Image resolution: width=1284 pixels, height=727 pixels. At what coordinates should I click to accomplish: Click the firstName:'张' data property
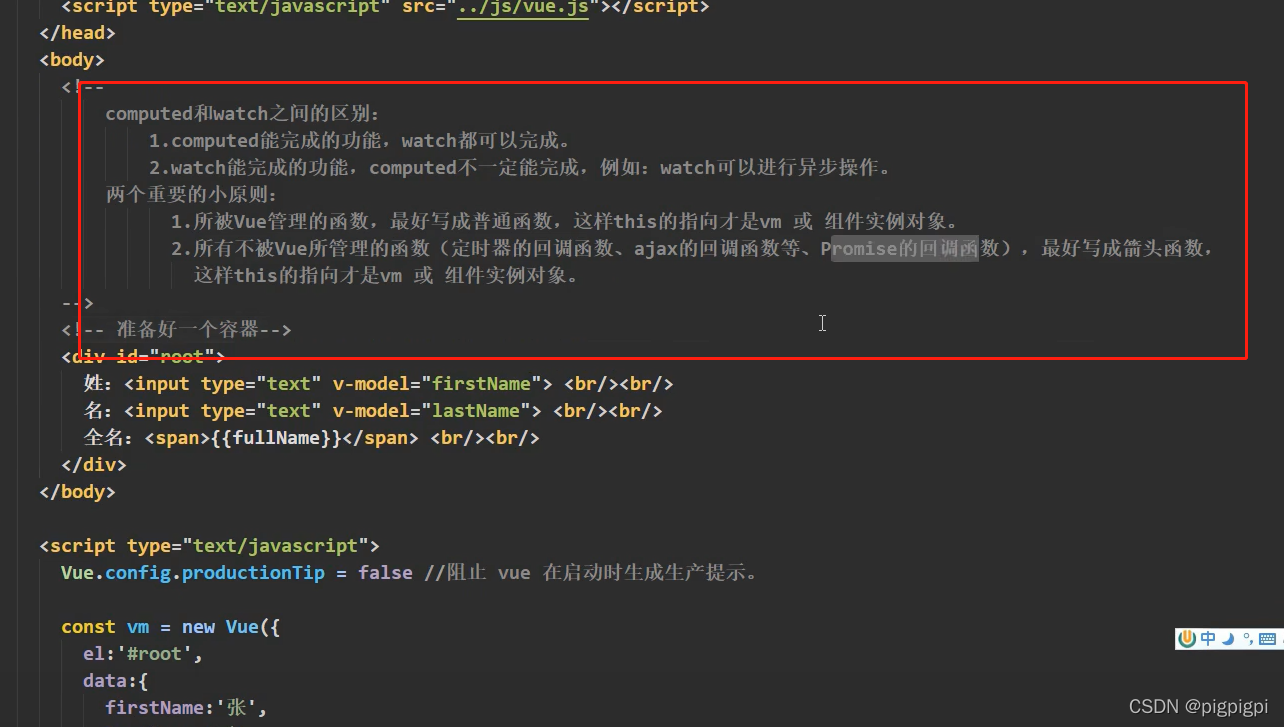pyautogui.click(x=187, y=708)
